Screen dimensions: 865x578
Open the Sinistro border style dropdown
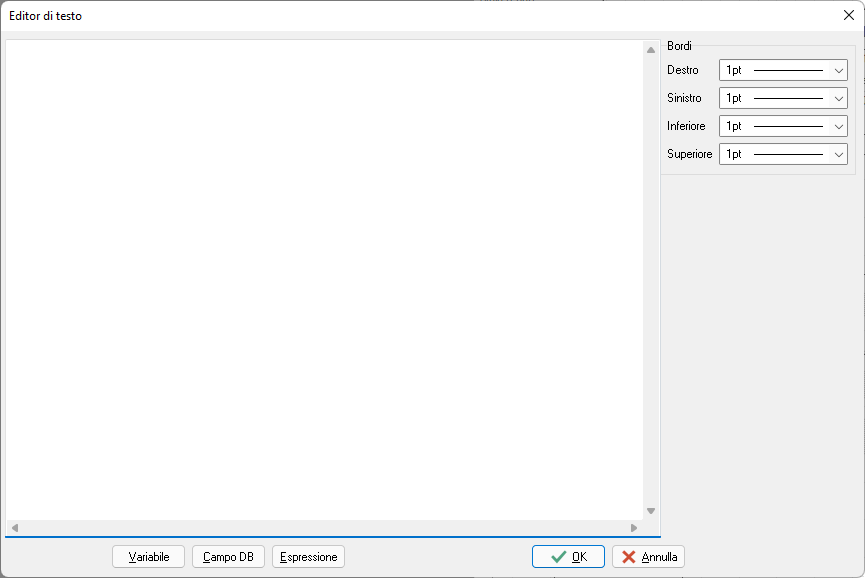click(783, 98)
